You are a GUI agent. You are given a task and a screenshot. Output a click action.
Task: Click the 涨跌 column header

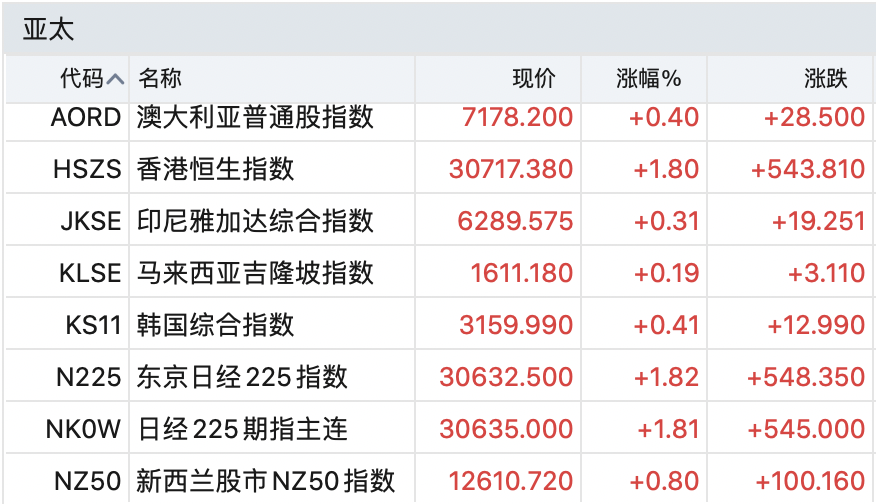791,79
